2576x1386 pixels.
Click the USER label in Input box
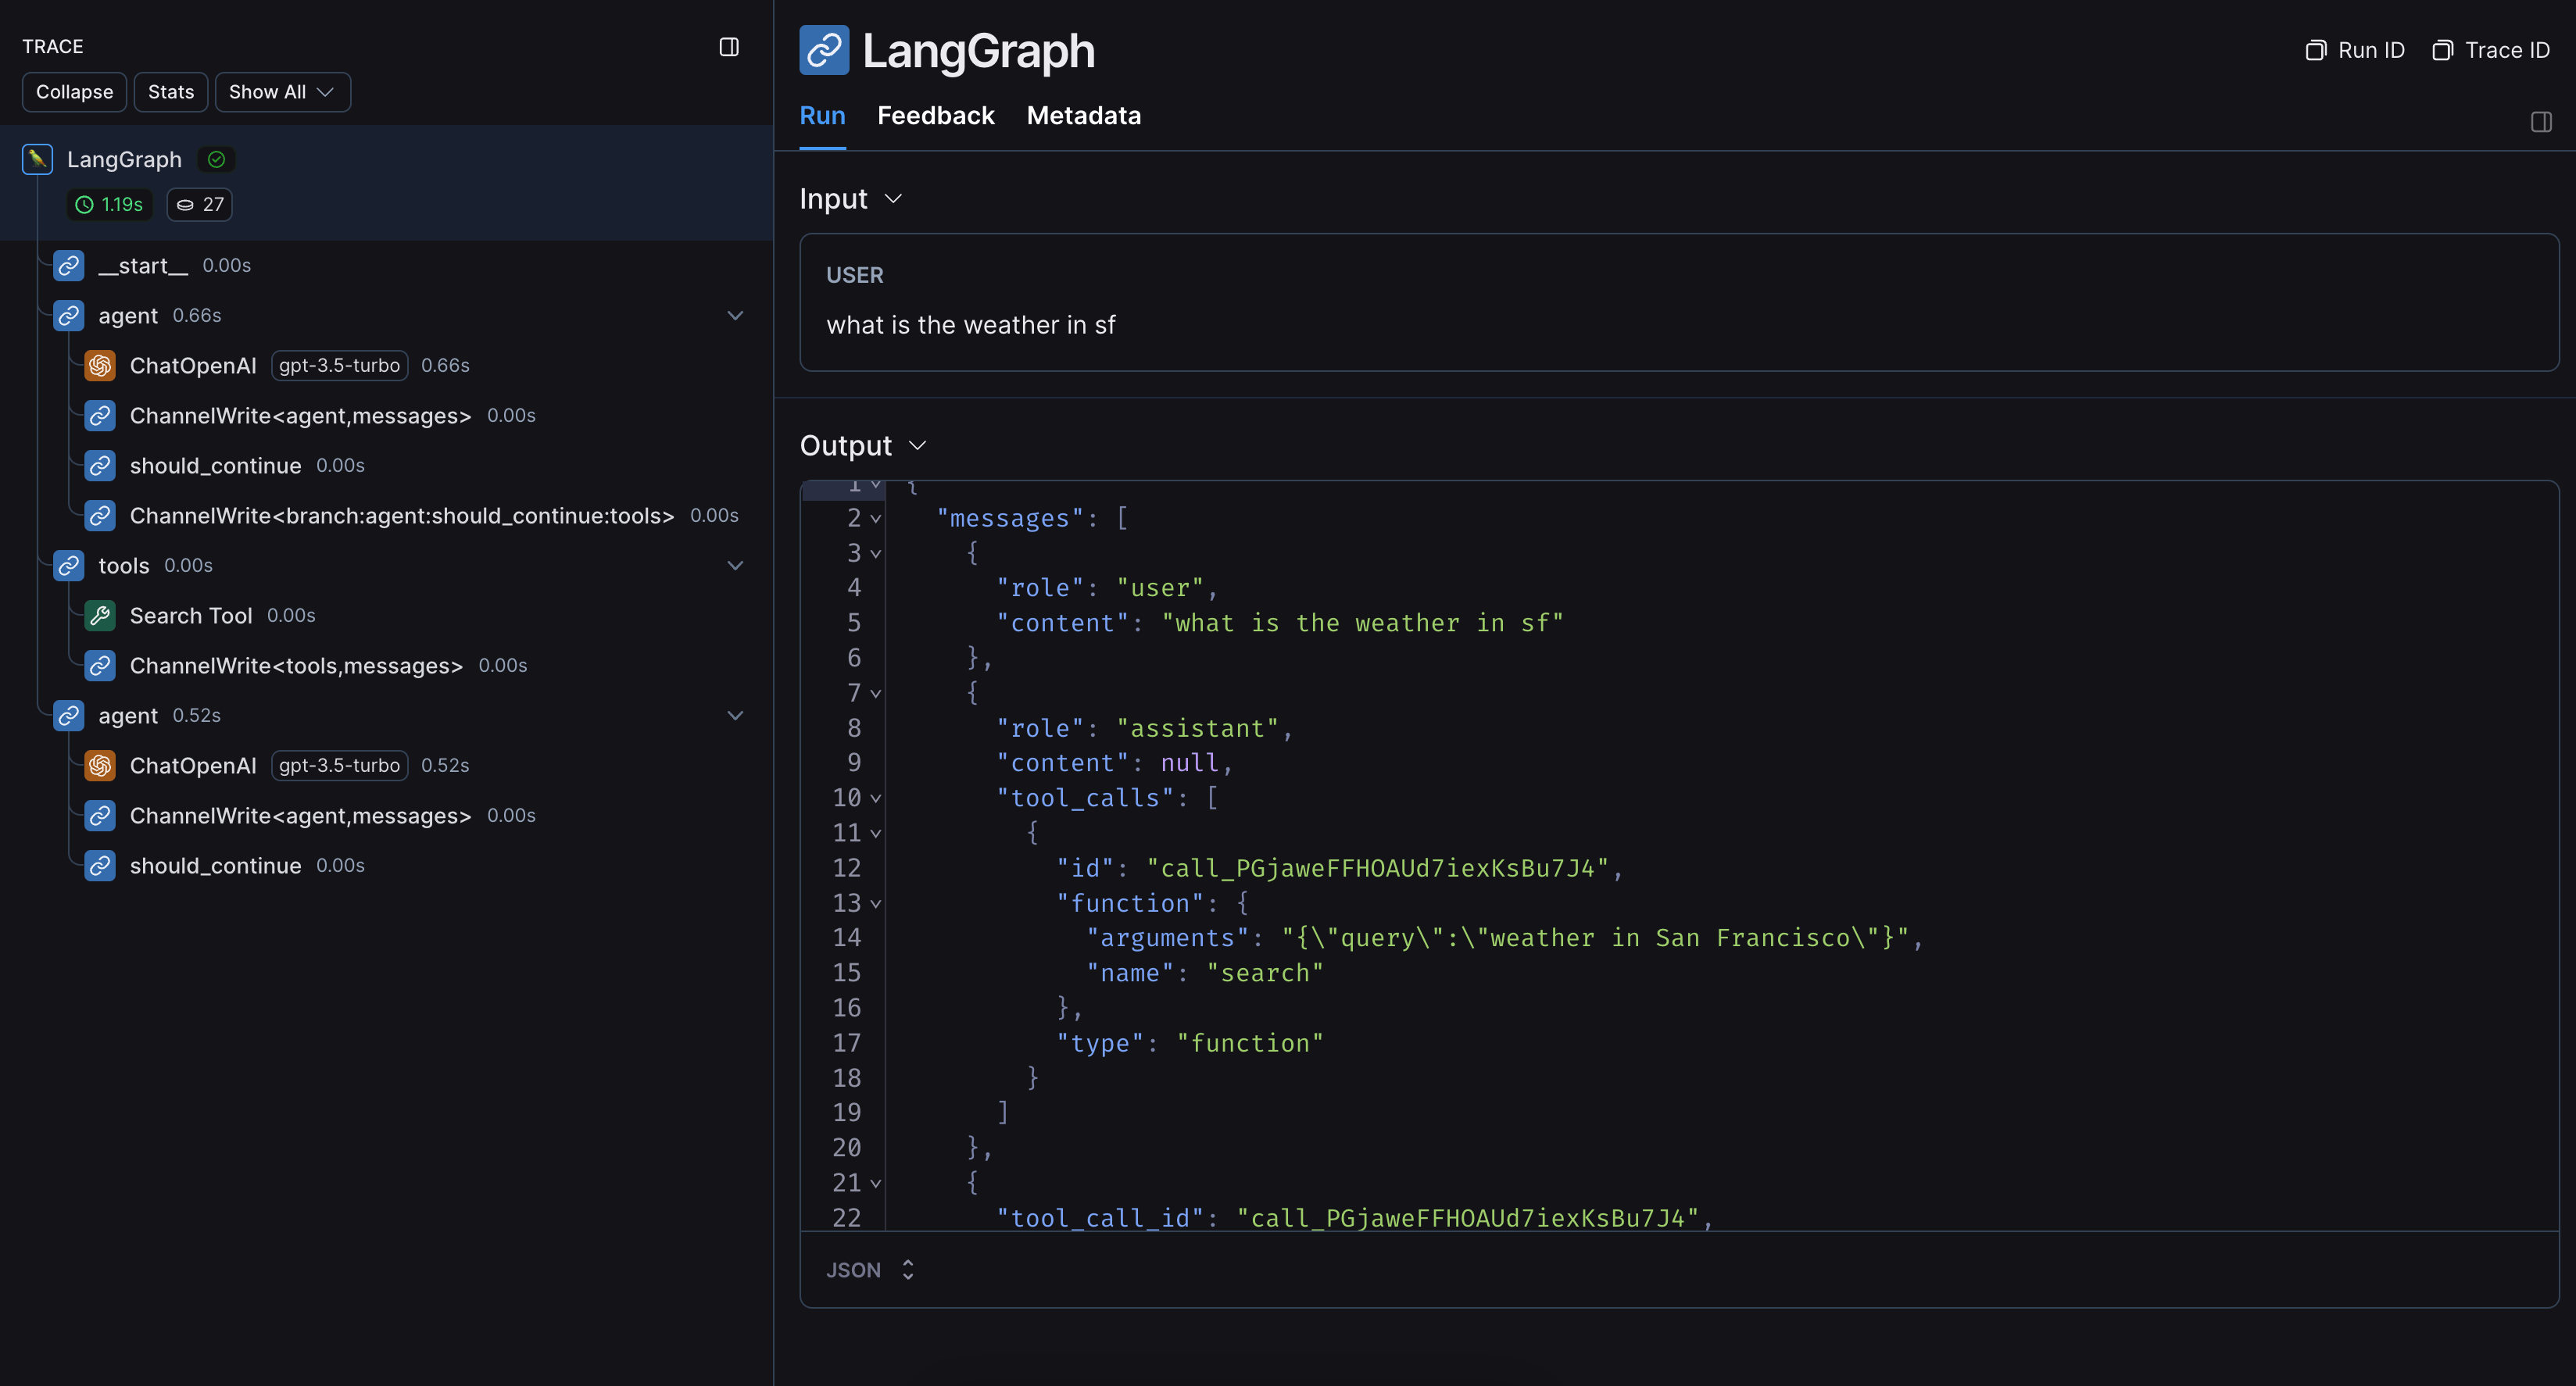coord(854,275)
